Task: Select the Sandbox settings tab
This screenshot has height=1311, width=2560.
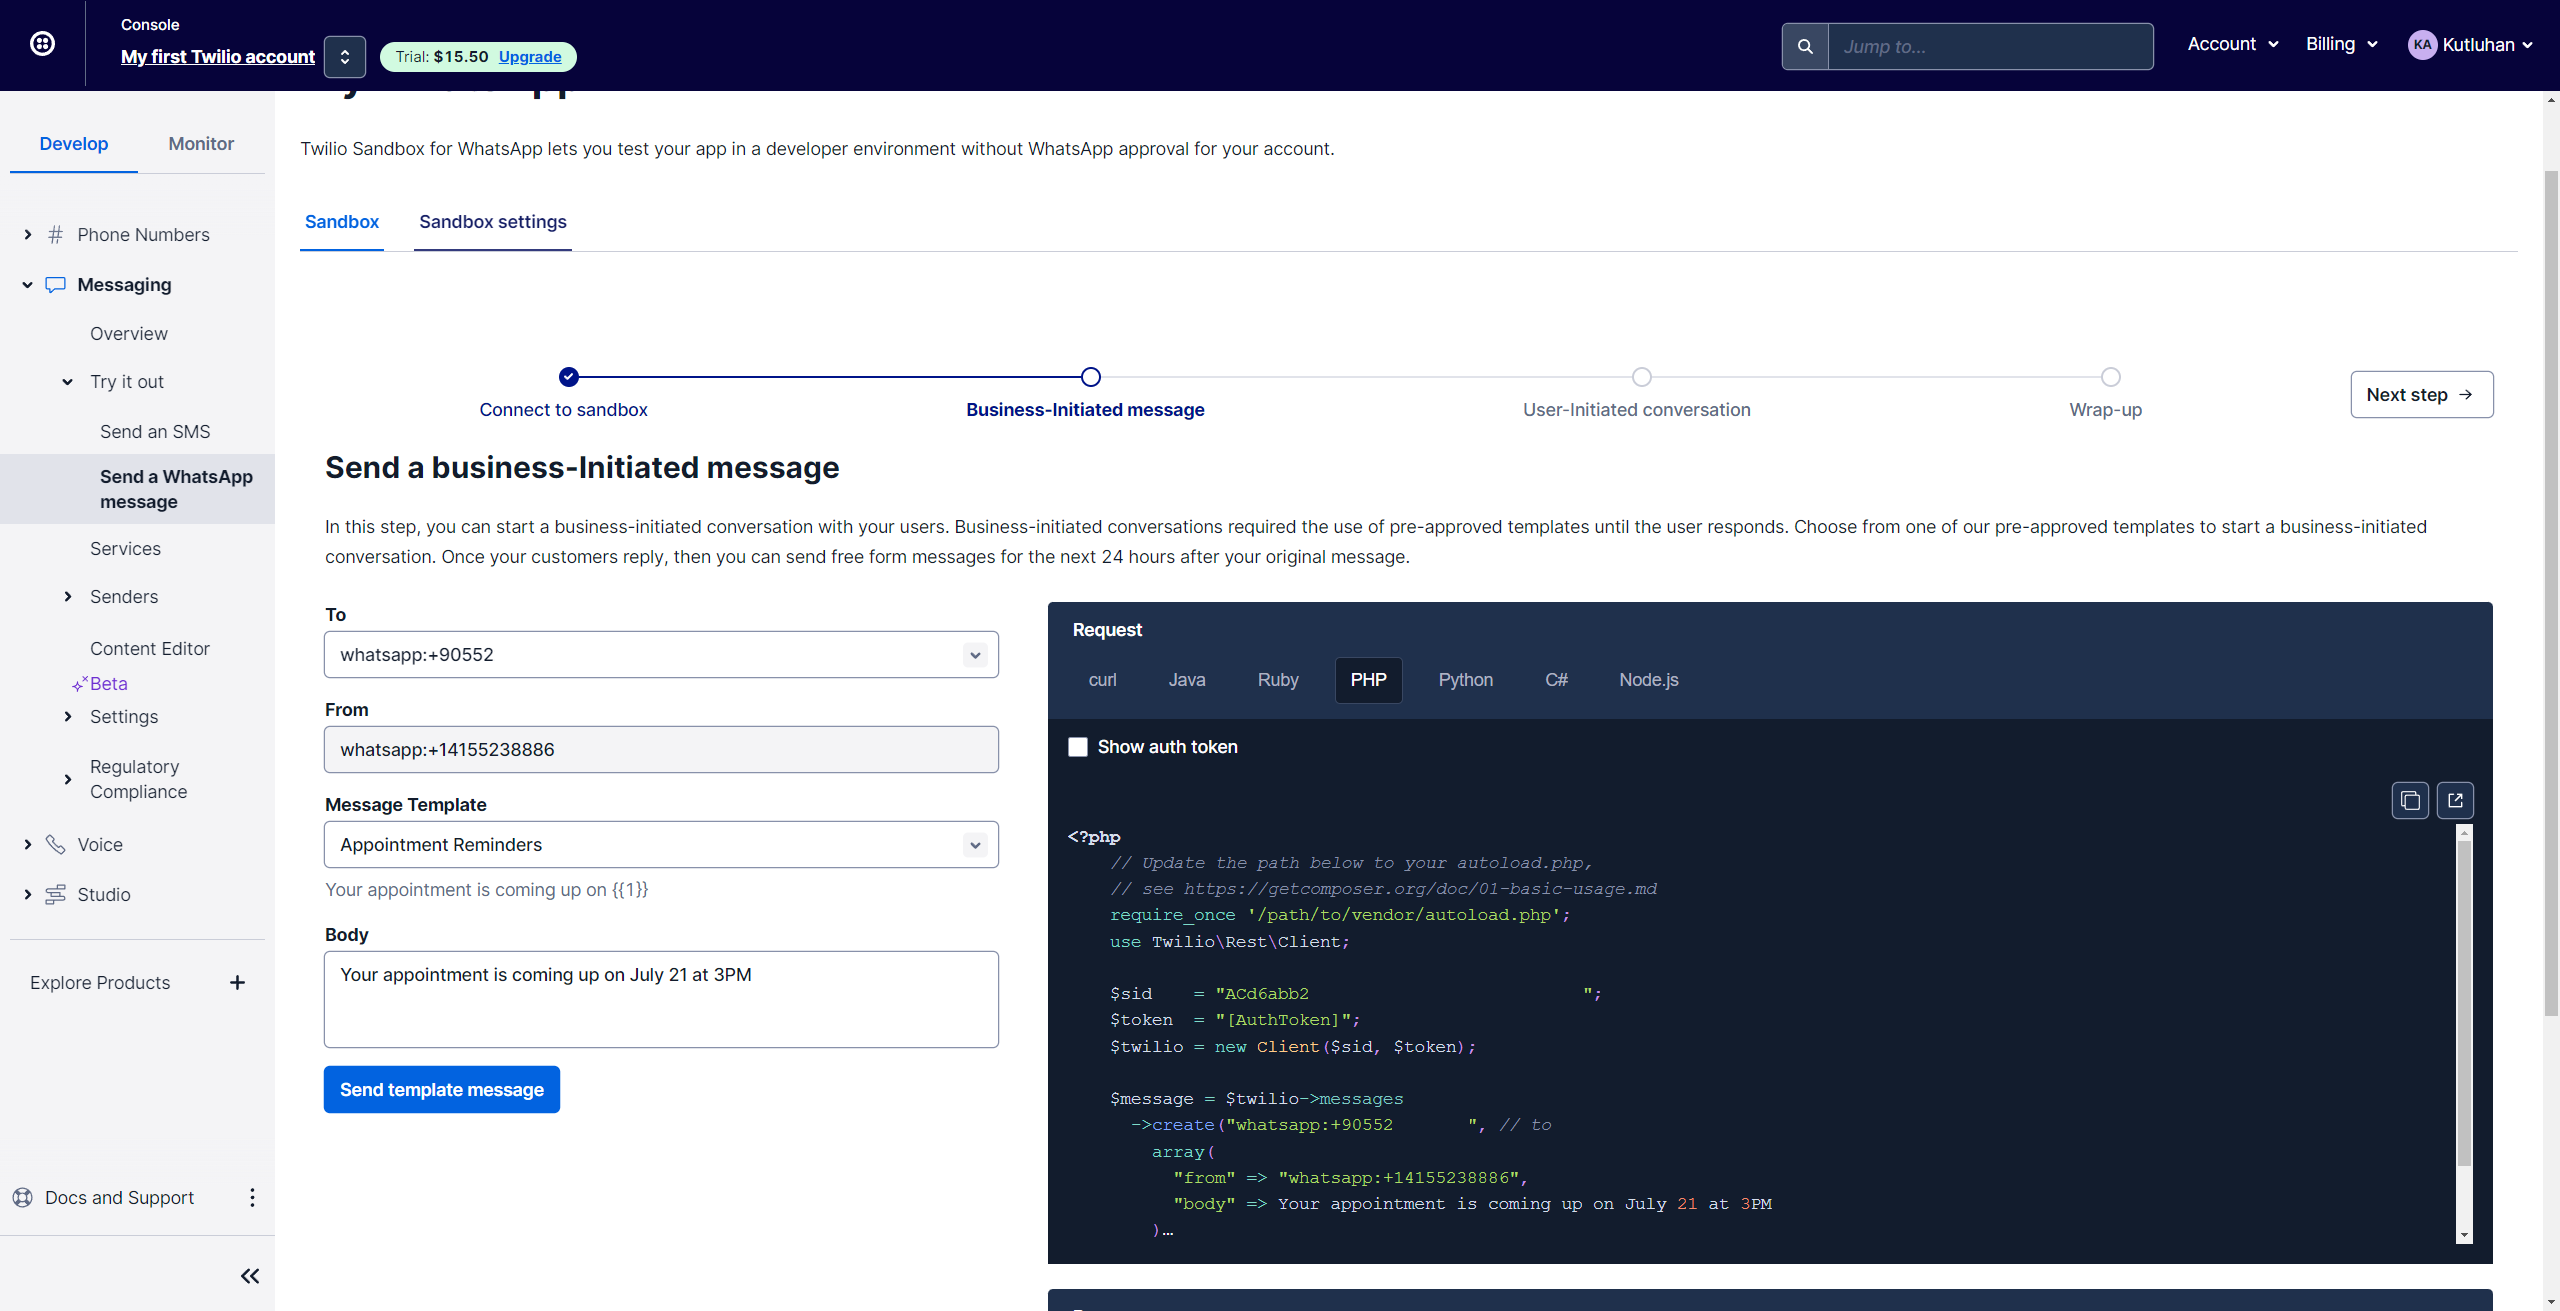Action: click(493, 222)
